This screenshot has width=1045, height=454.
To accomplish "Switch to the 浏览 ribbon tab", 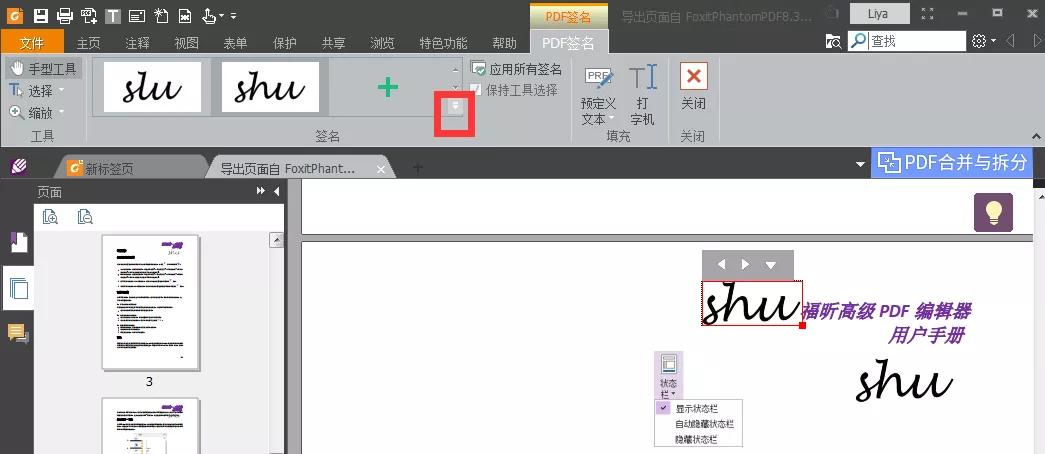I will [383, 43].
